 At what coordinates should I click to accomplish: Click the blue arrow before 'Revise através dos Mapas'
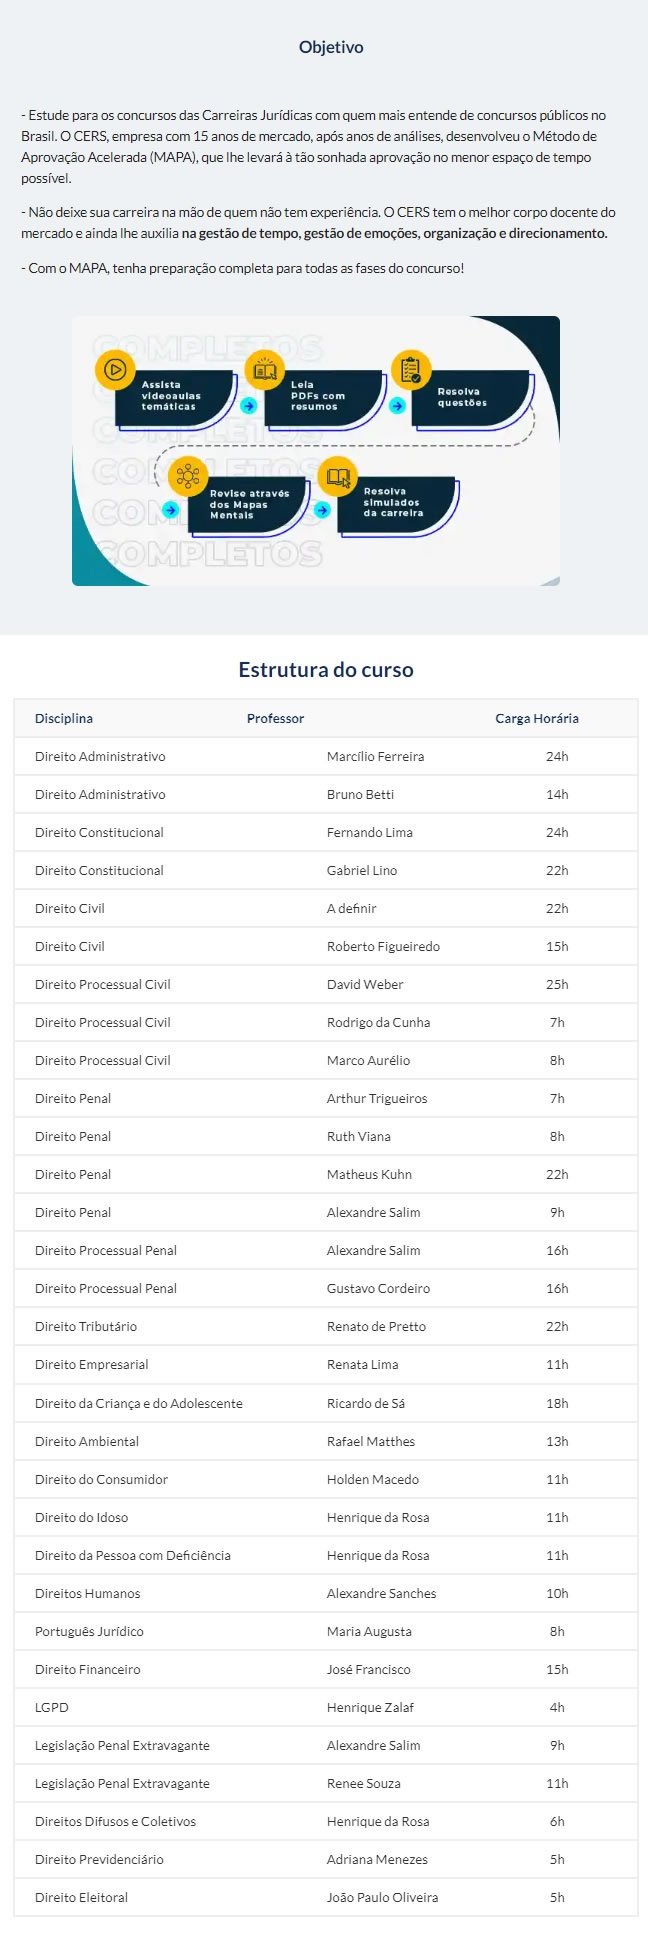tap(171, 510)
